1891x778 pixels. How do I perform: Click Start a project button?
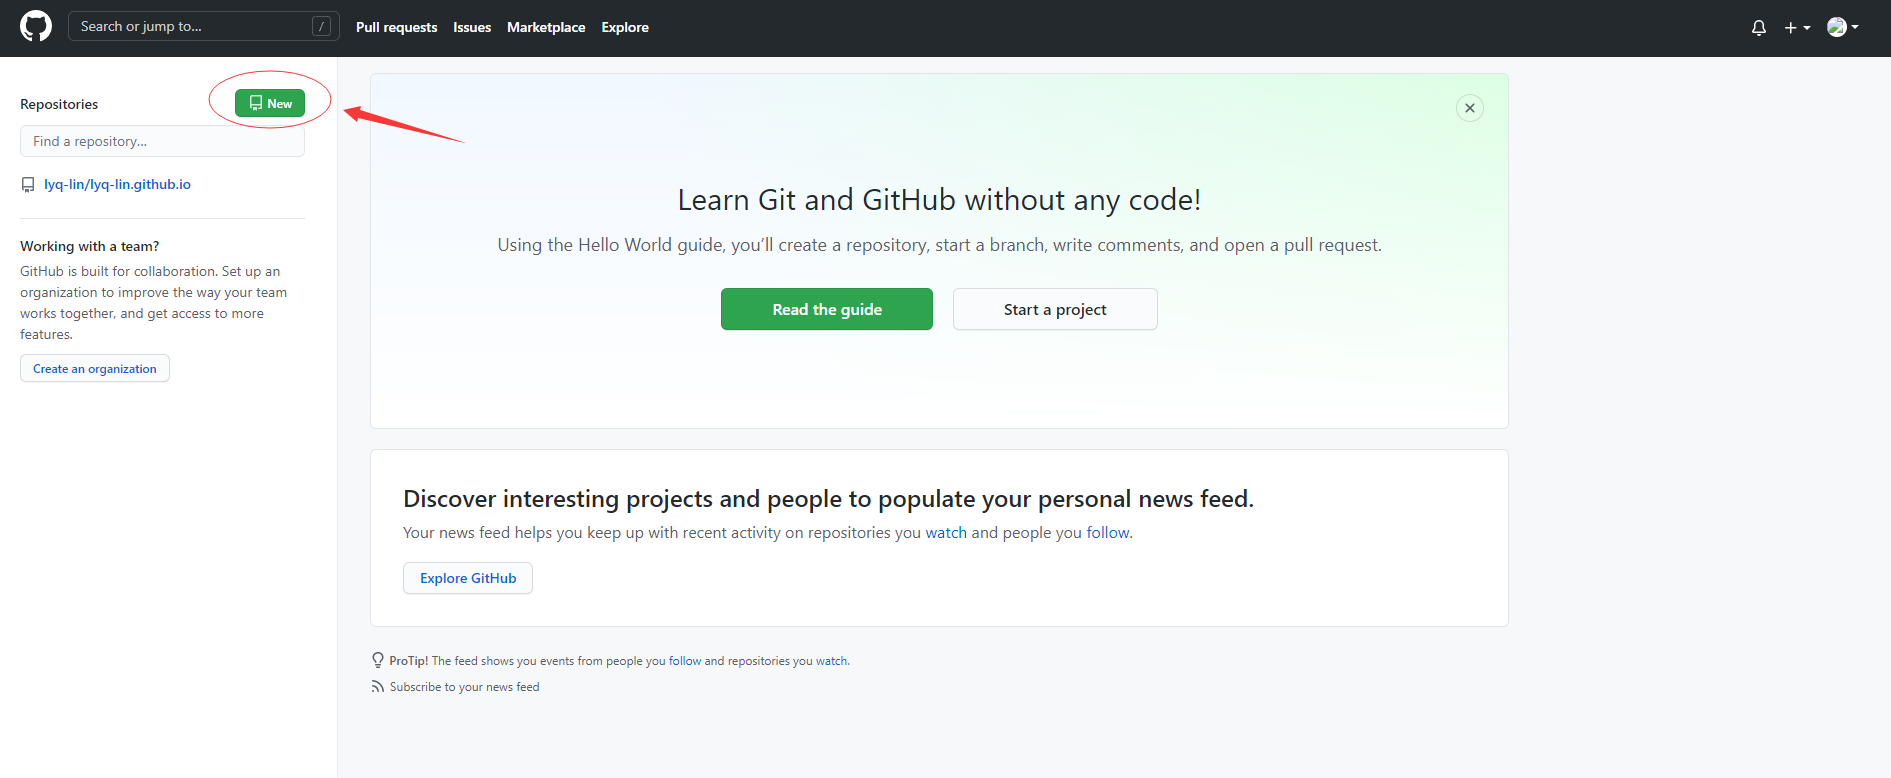(1055, 309)
